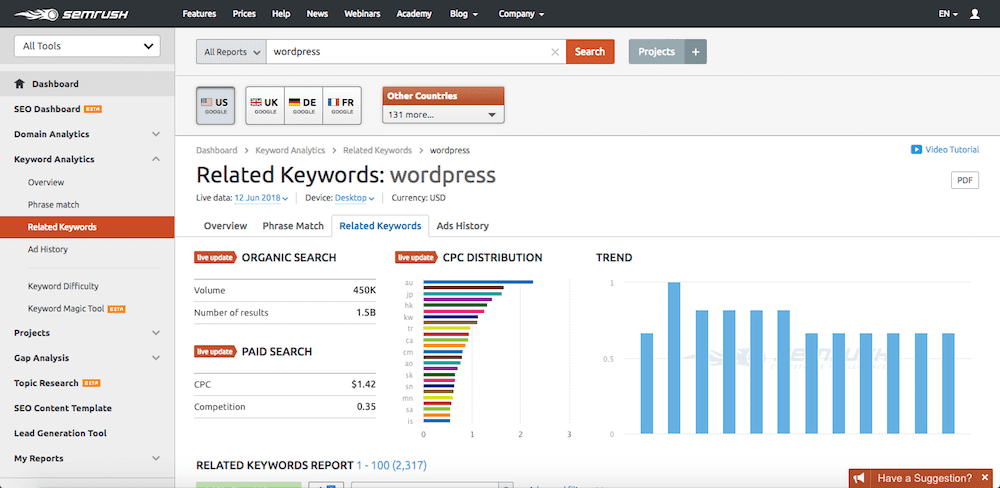Open Lead Generation Tool in sidebar
The width and height of the screenshot is (1000, 488).
pos(61,433)
